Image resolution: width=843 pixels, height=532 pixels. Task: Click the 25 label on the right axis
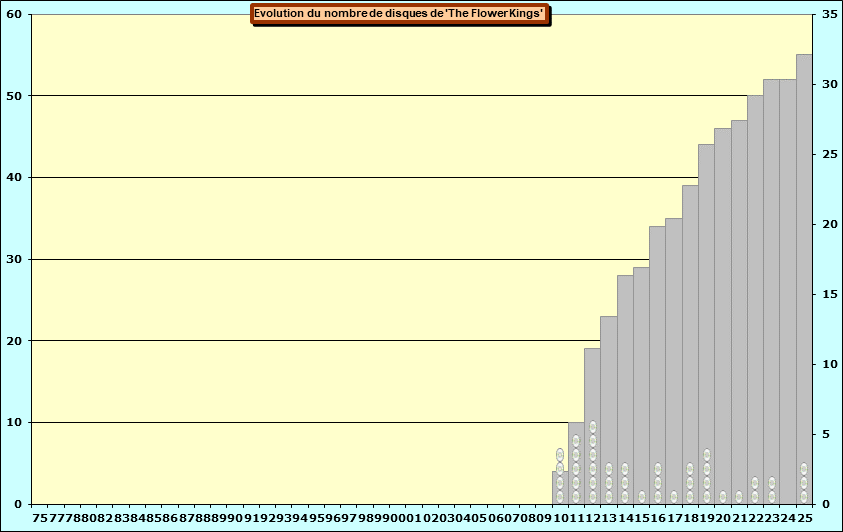coord(830,154)
